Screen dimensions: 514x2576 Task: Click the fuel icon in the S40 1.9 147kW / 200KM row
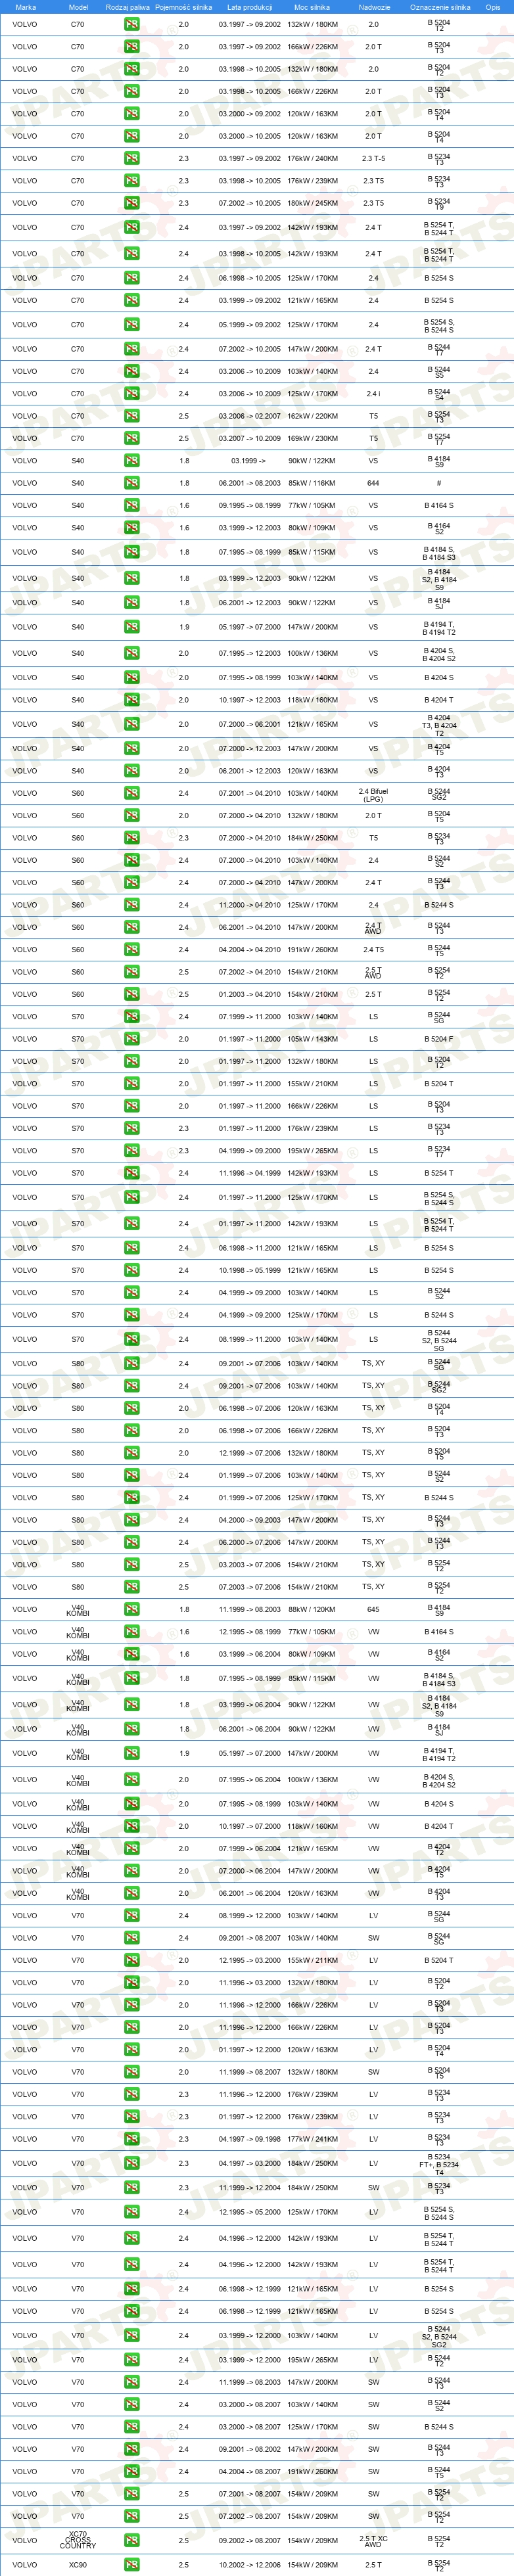(131, 627)
